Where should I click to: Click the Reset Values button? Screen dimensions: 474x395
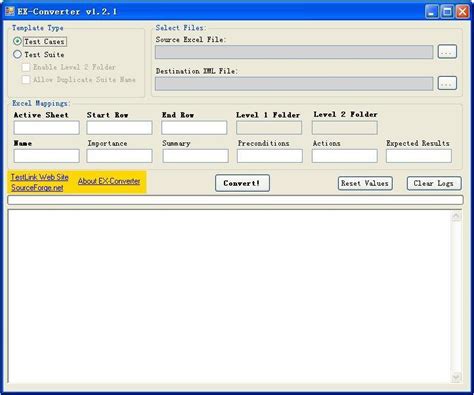[365, 183]
